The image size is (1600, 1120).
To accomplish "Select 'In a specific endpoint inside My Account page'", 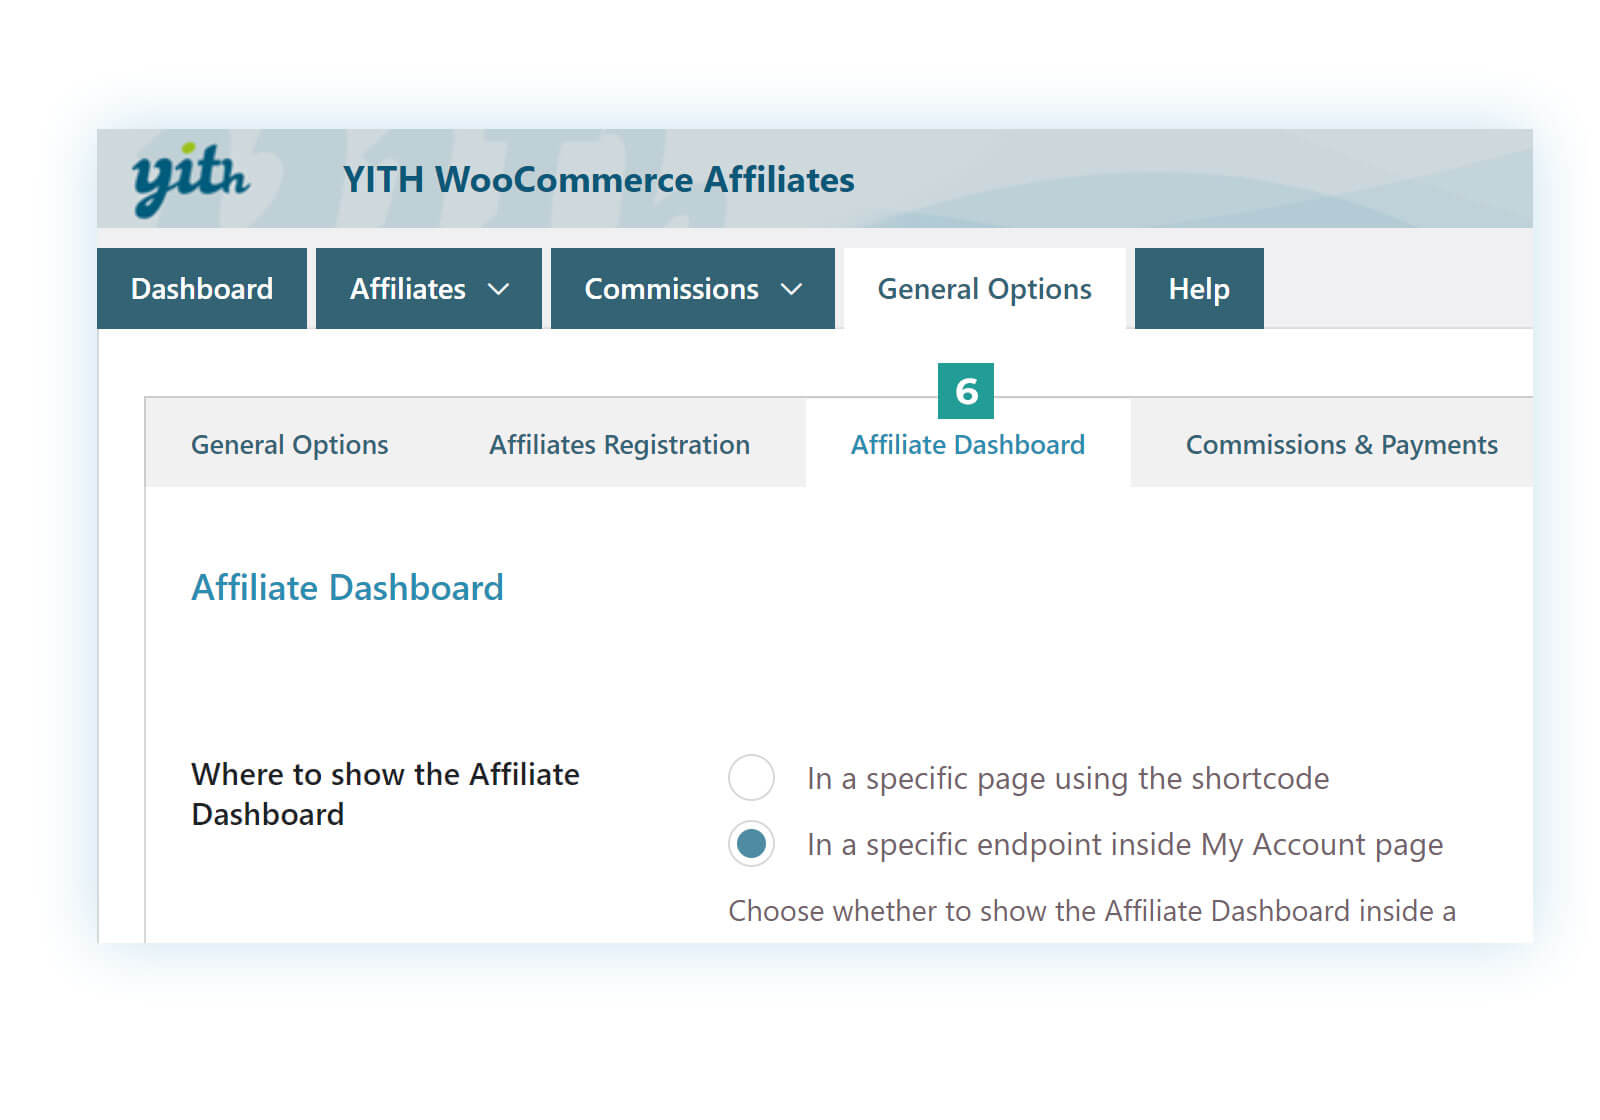I will (751, 844).
